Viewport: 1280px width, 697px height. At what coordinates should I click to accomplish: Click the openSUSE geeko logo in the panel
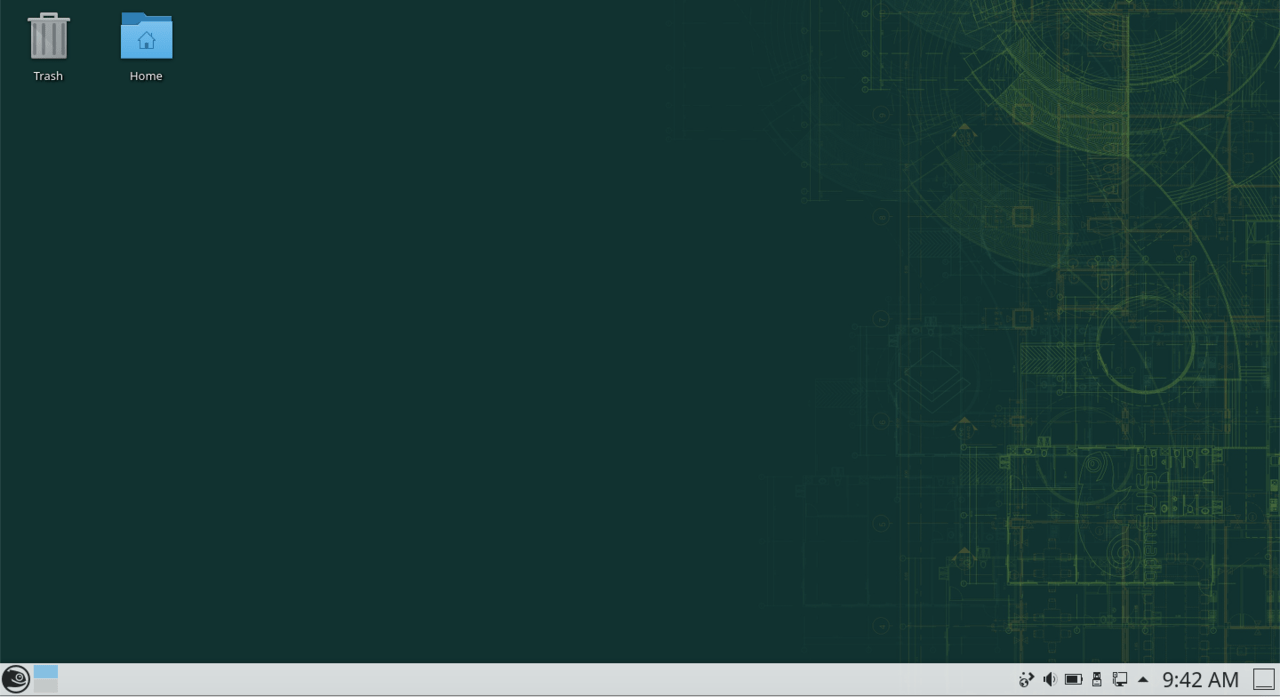15,679
